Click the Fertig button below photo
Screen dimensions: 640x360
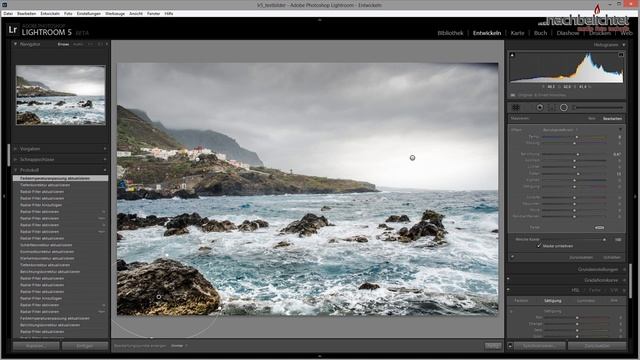pos(493,346)
